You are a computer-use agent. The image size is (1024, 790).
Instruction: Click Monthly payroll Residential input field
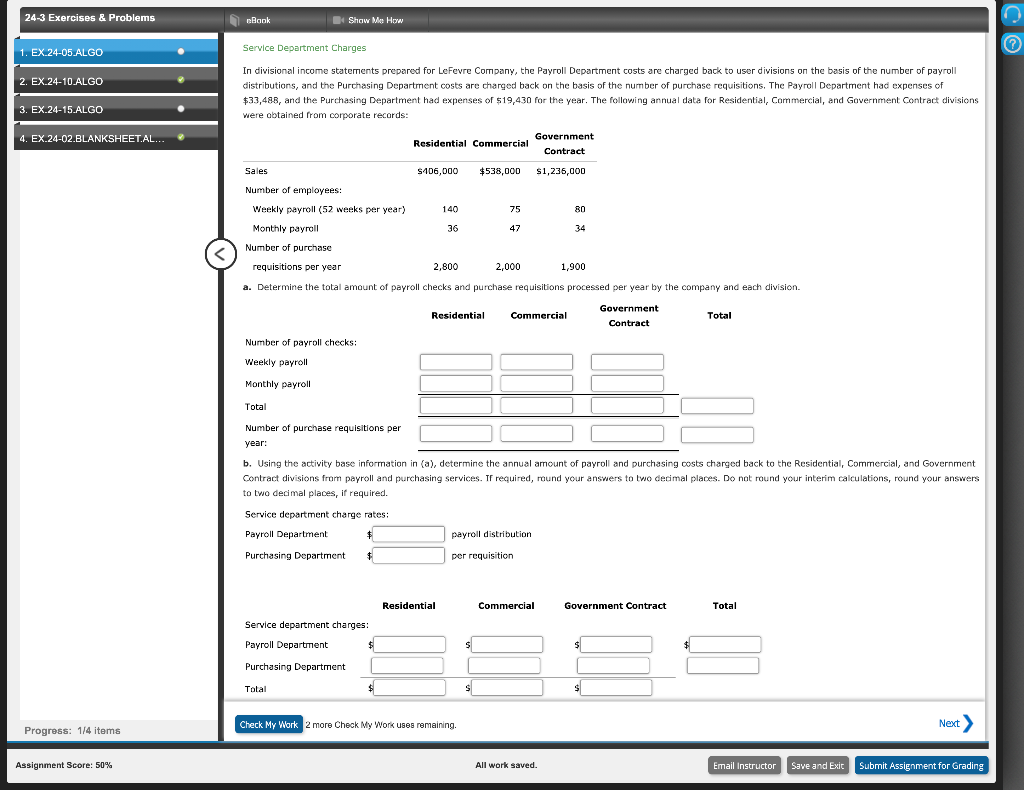[x=456, y=383]
